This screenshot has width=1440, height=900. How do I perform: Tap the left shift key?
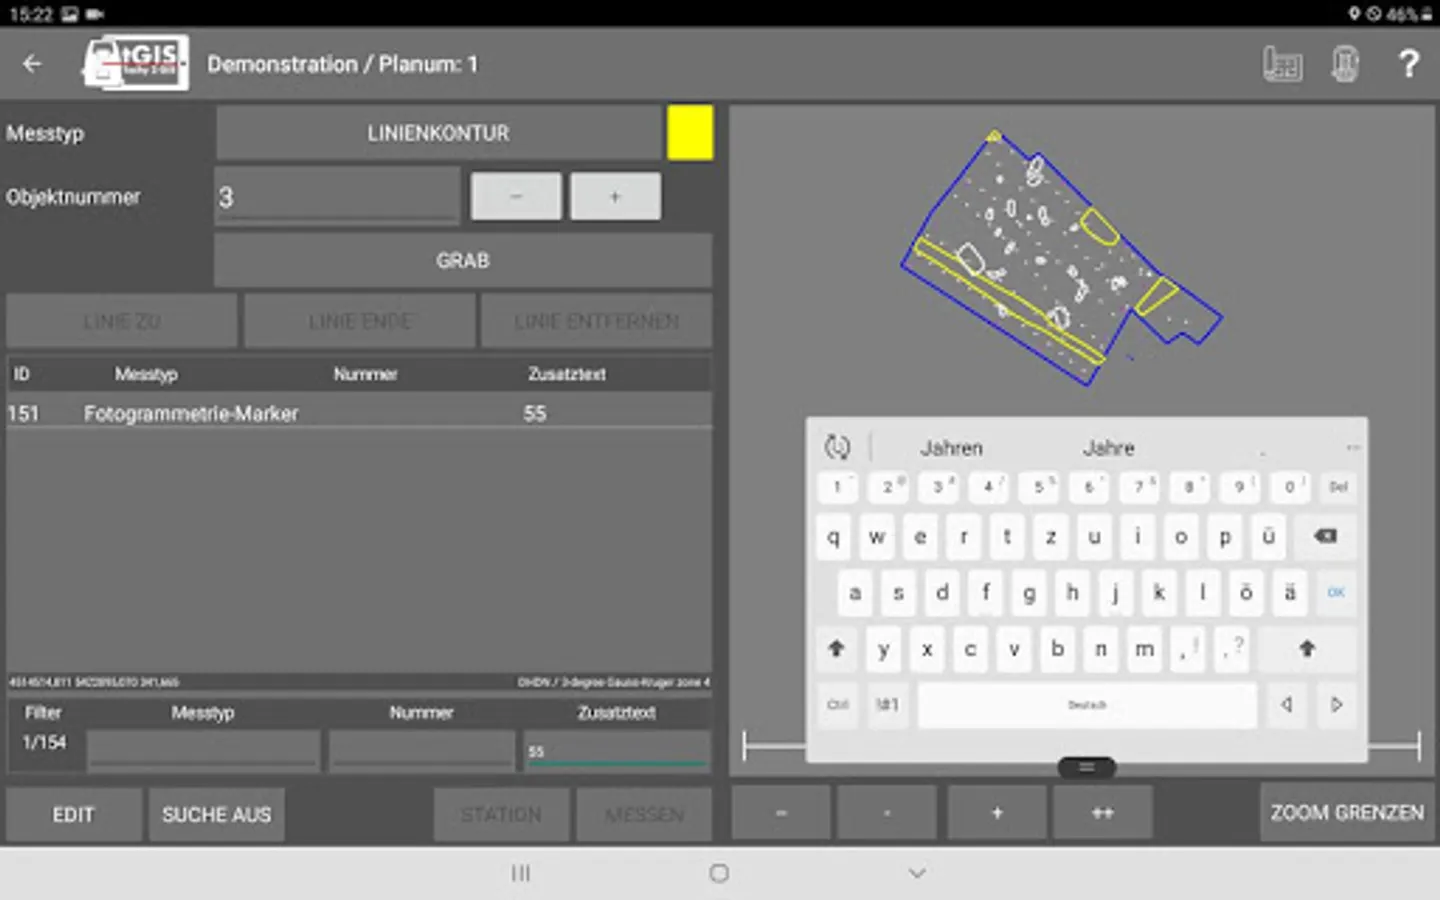[837, 648]
